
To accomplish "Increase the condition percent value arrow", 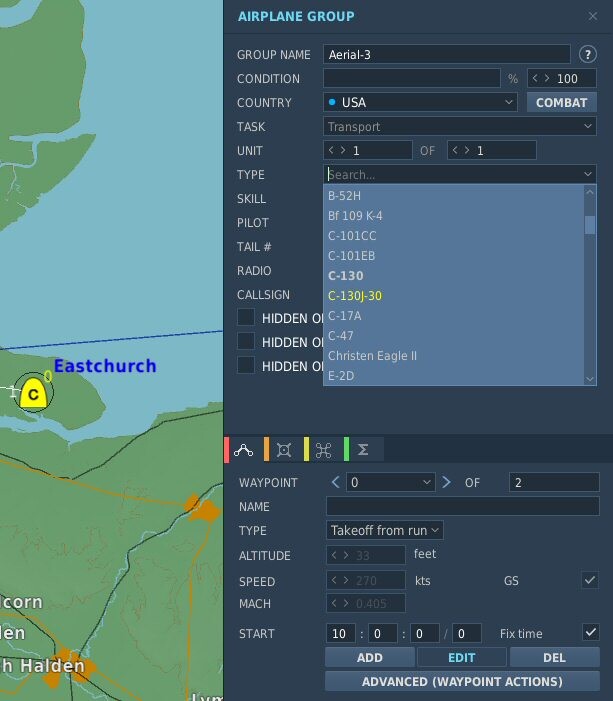I will (x=546, y=78).
